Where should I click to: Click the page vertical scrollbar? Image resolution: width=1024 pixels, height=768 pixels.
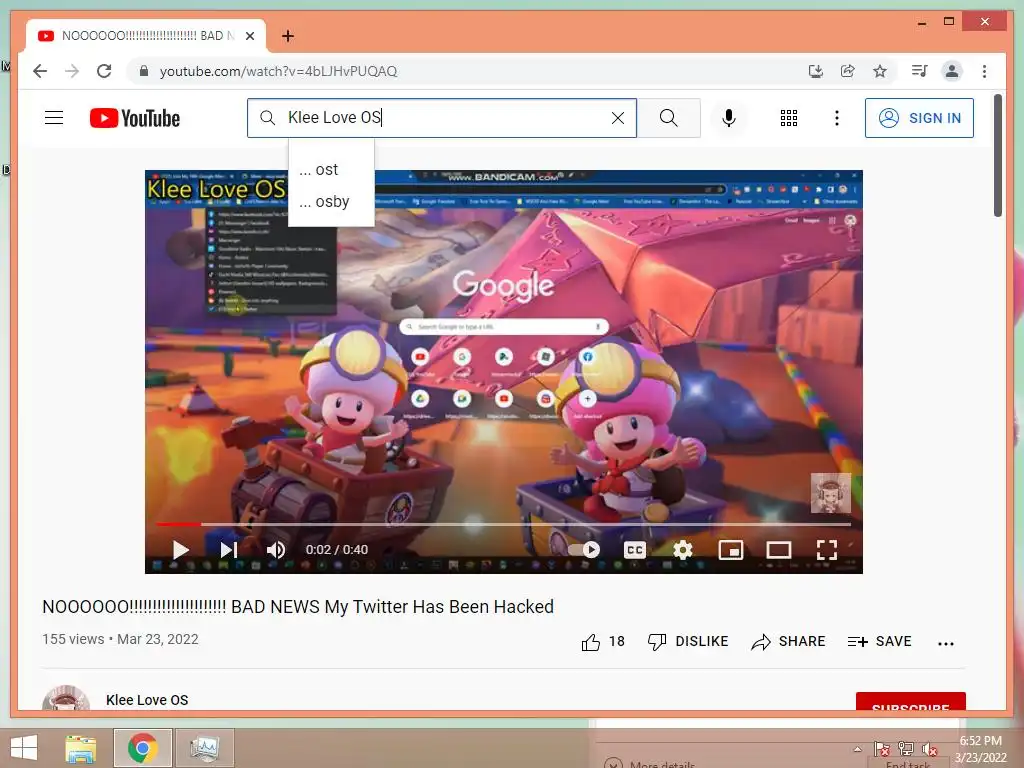(x=998, y=155)
